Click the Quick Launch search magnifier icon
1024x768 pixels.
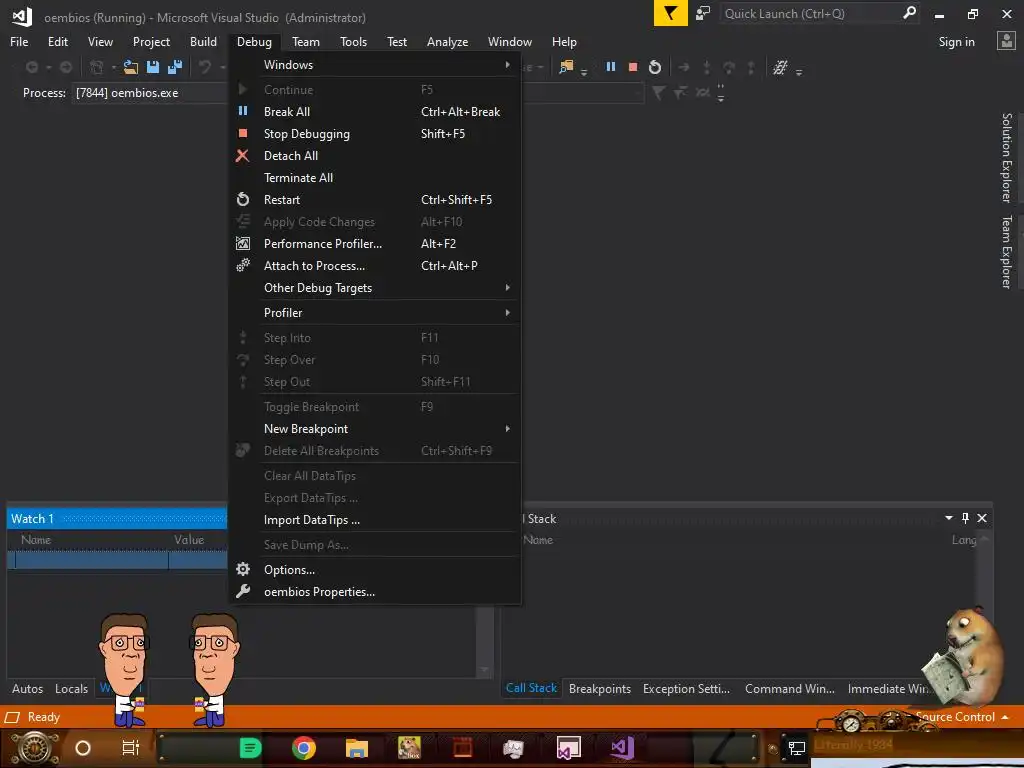pos(909,13)
